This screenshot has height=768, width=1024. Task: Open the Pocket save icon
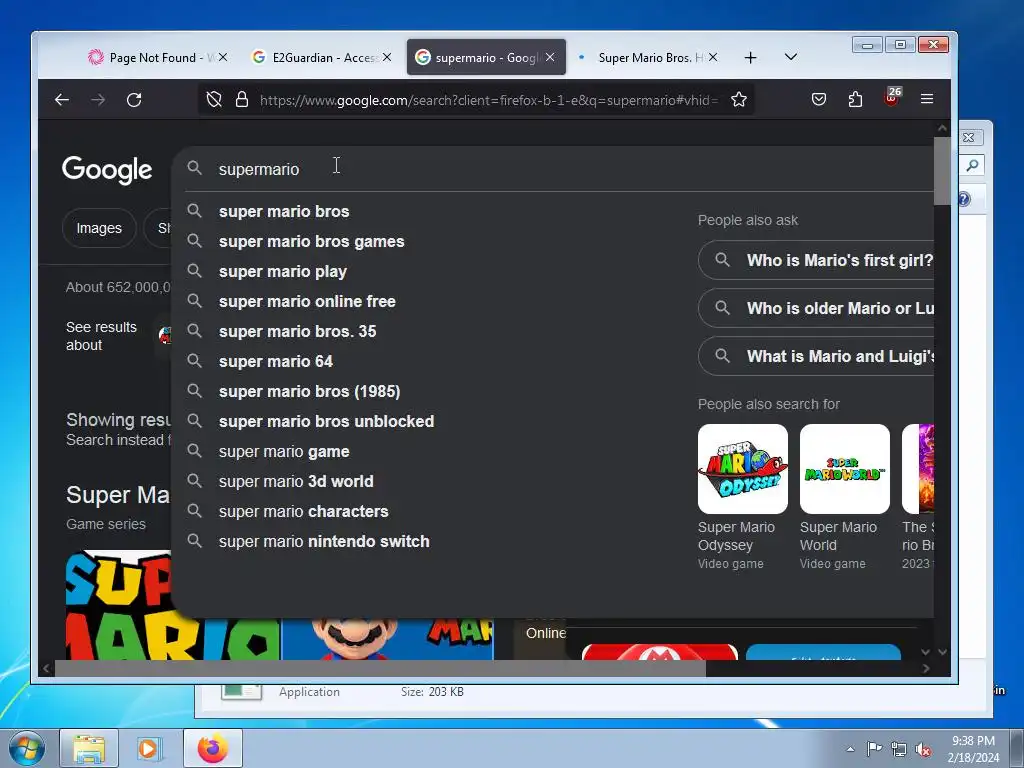[x=819, y=99]
